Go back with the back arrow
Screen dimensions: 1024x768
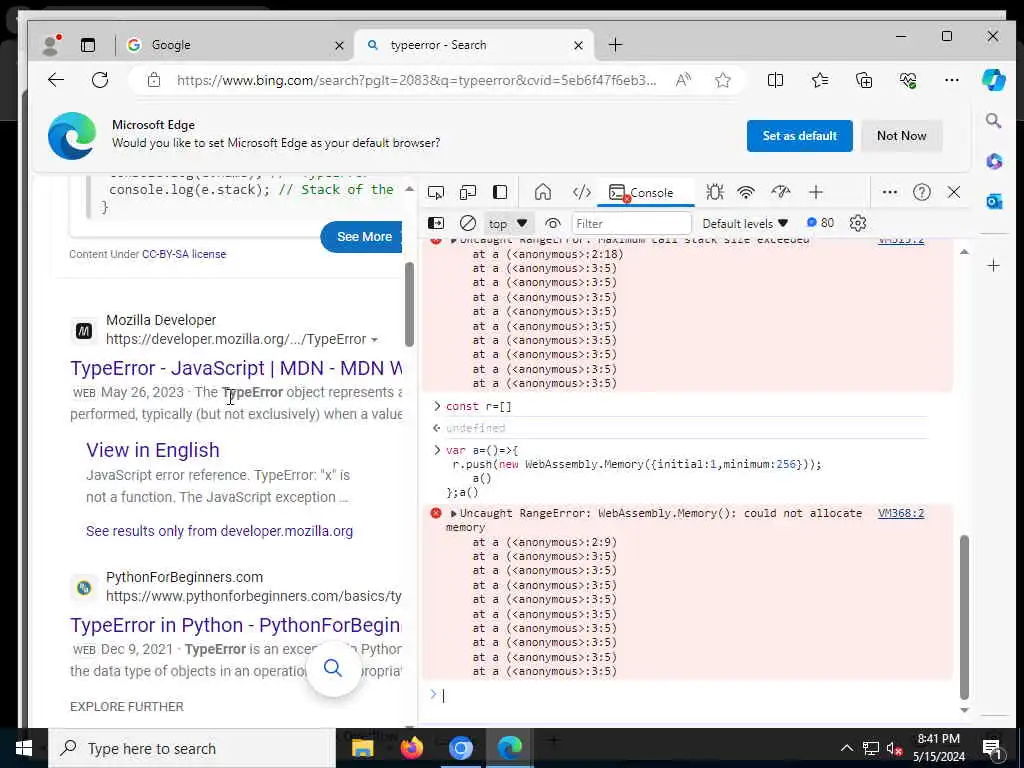point(56,80)
